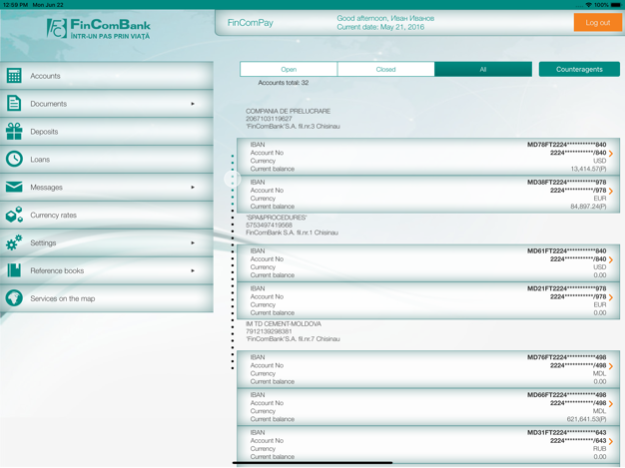Open details chevron for MD66FT2224 MDL account
625x468 pixels.
pyautogui.click(x=611, y=404)
